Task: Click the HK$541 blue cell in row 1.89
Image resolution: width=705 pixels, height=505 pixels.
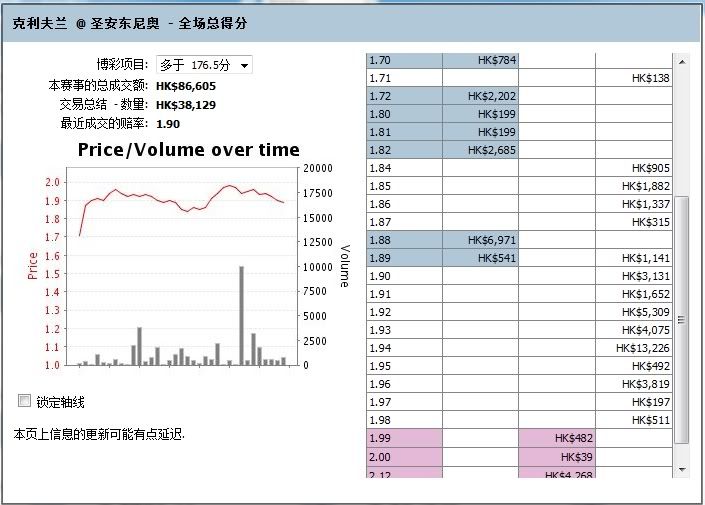Action: (480, 258)
